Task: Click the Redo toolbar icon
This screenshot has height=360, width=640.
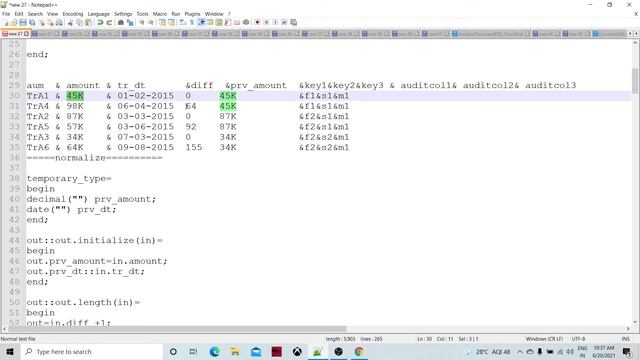Action: pos(109,22)
